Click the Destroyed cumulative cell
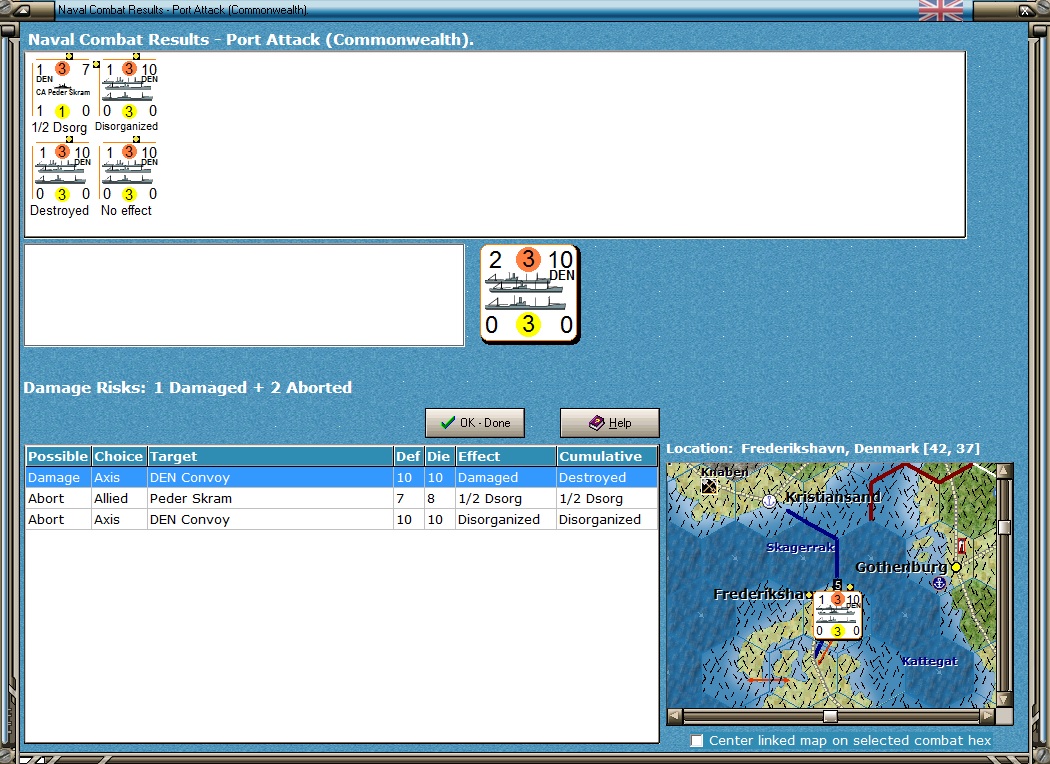The height and width of the screenshot is (764, 1050). [607, 477]
